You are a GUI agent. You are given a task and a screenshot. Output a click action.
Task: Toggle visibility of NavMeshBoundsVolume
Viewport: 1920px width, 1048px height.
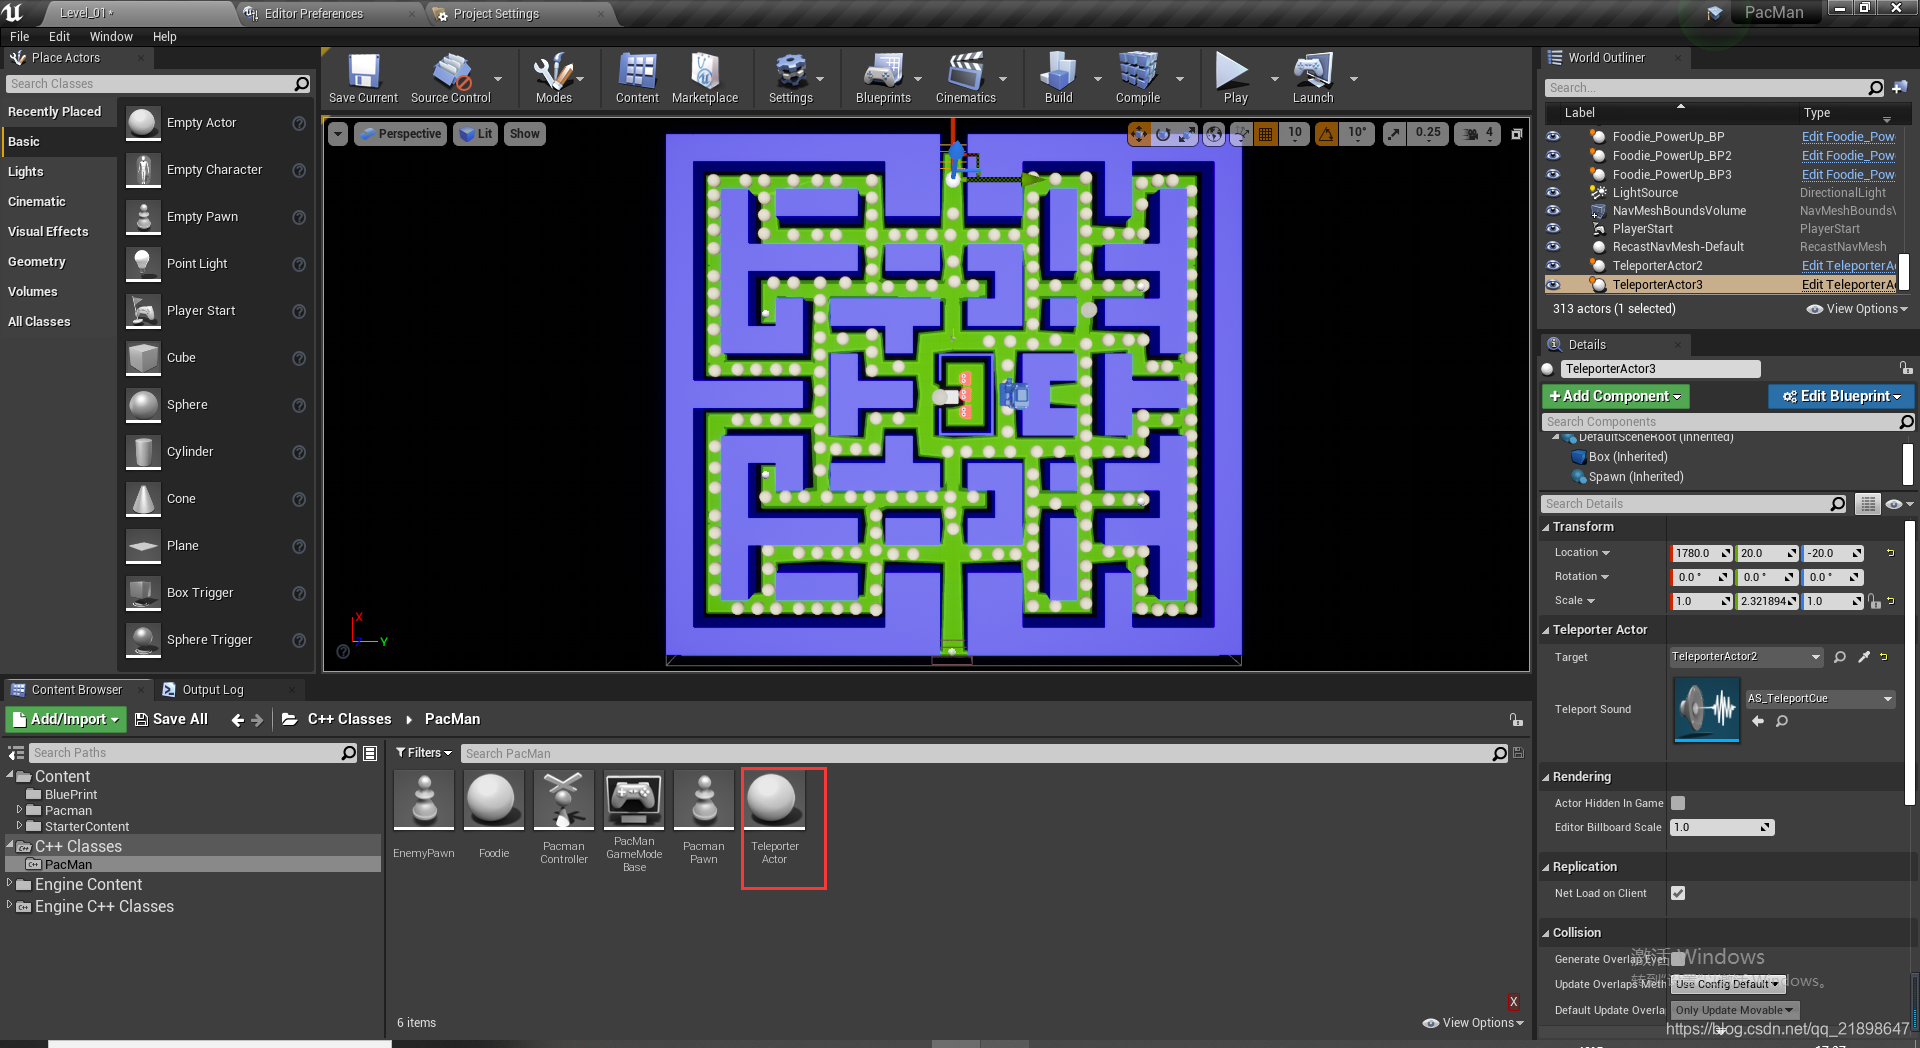[x=1553, y=210]
